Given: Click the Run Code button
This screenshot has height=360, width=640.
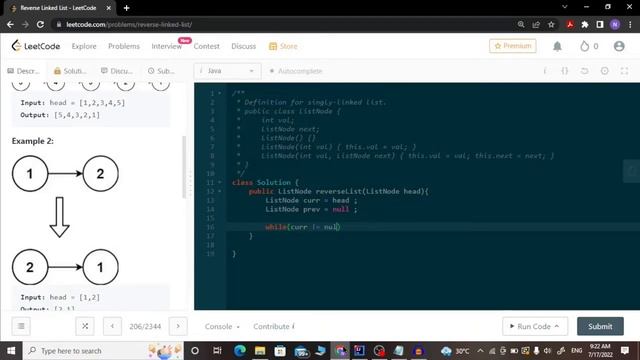Looking at the screenshot, I should pyautogui.click(x=535, y=326).
